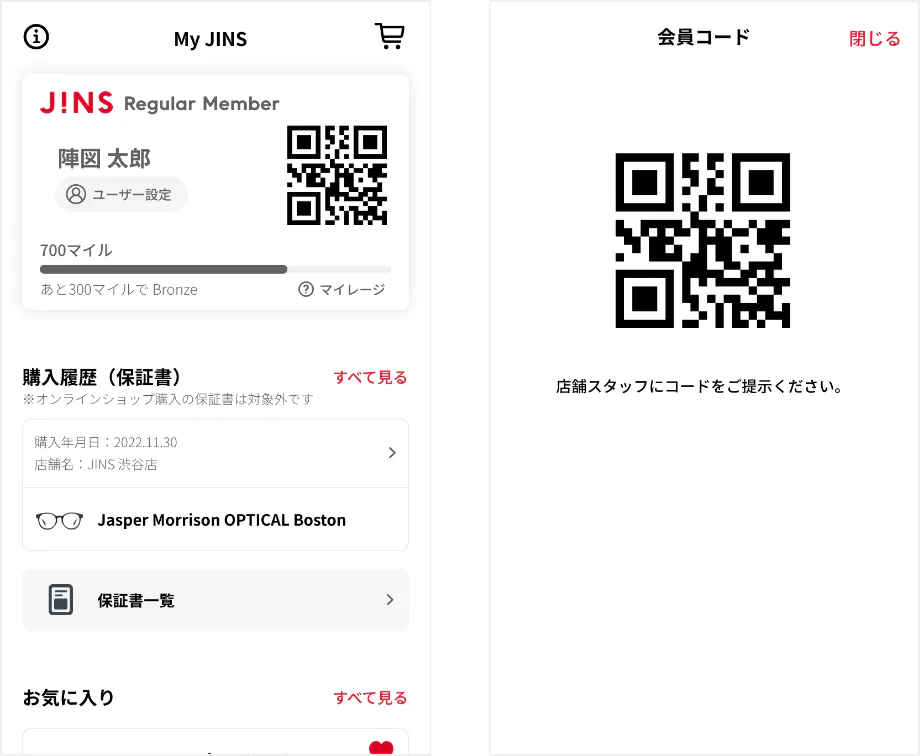Viewport: 920px width, 756px height.
Task: Click the 店舗名：JINS 渋谷店 line
Action: [96, 465]
